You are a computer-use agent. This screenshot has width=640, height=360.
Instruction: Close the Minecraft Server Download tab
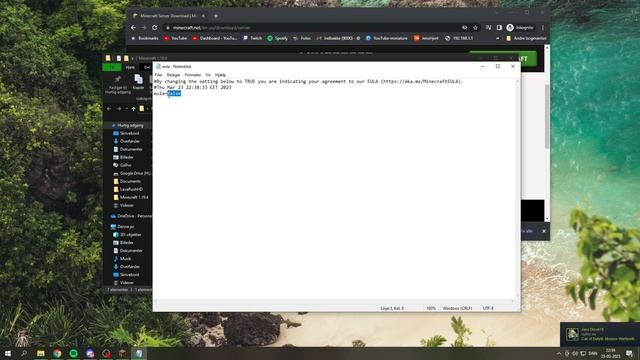(203, 16)
